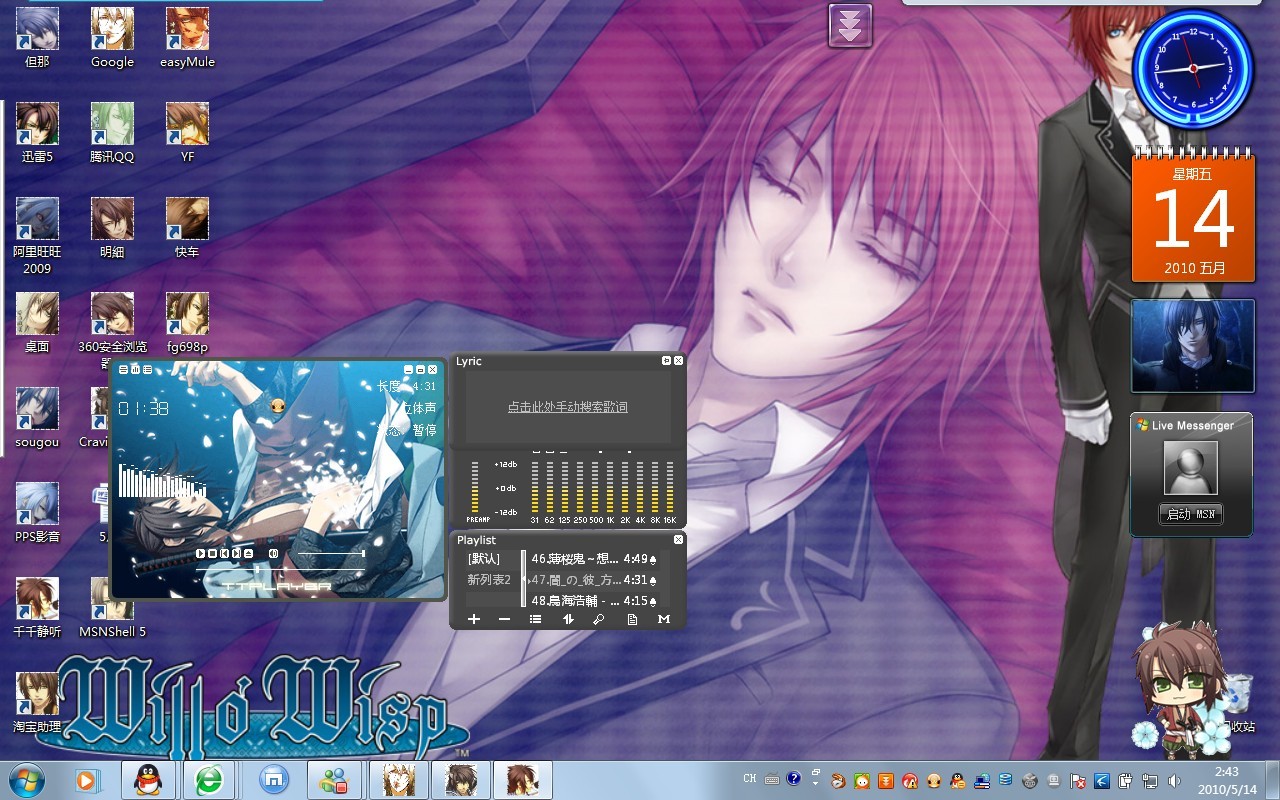This screenshot has height=800, width=1280.
Task: Click the PREAMP equalizer slider
Action: point(475,487)
